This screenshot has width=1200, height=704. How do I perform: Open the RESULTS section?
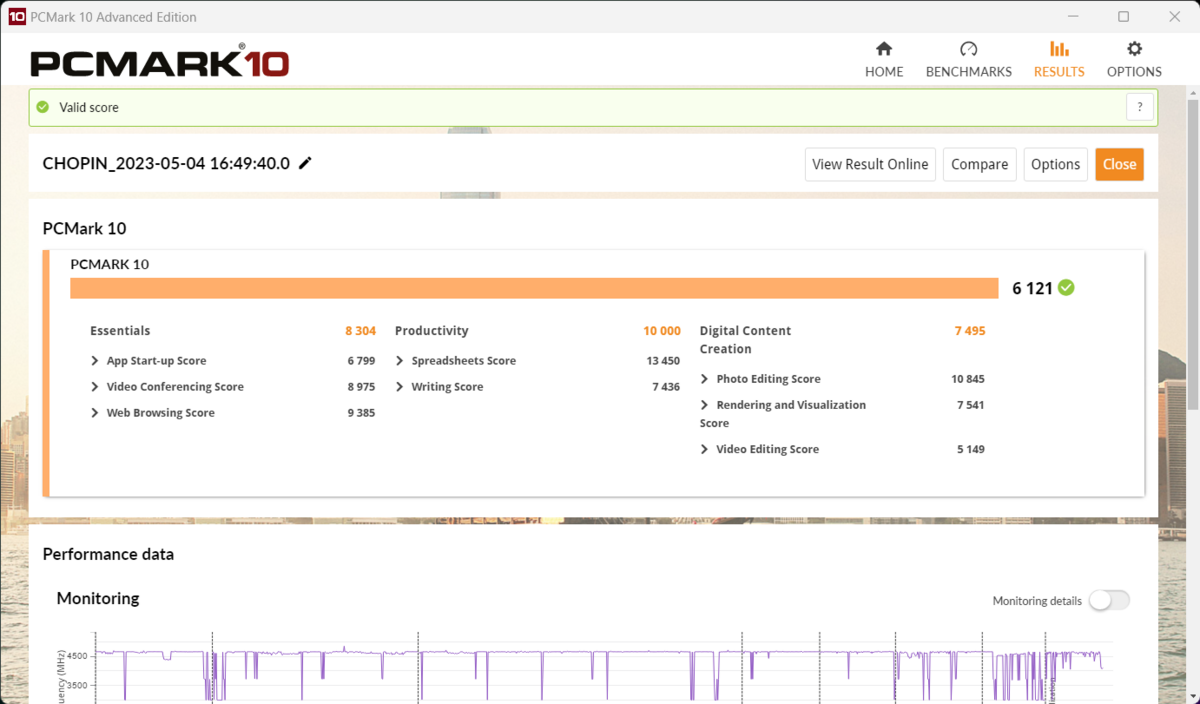(x=1059, y=60)
